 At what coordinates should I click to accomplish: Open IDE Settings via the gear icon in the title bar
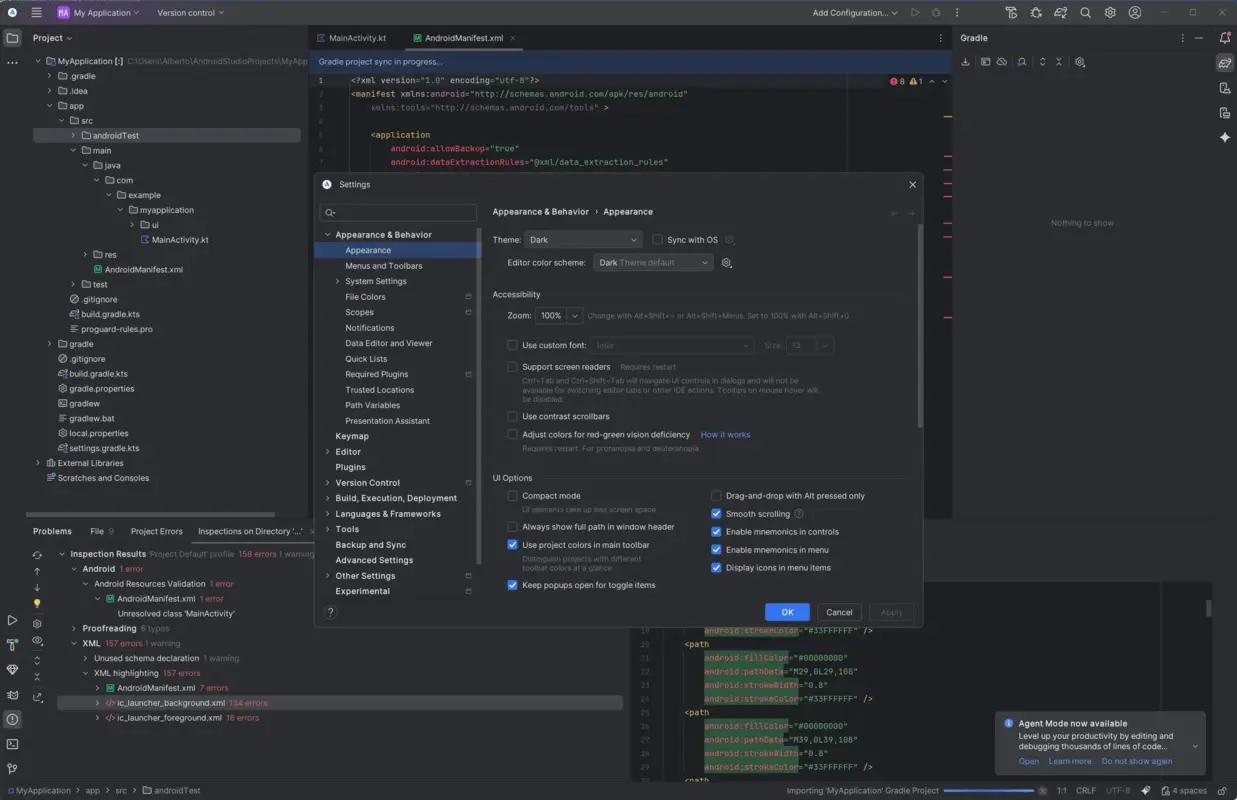tap(1109, 12)
